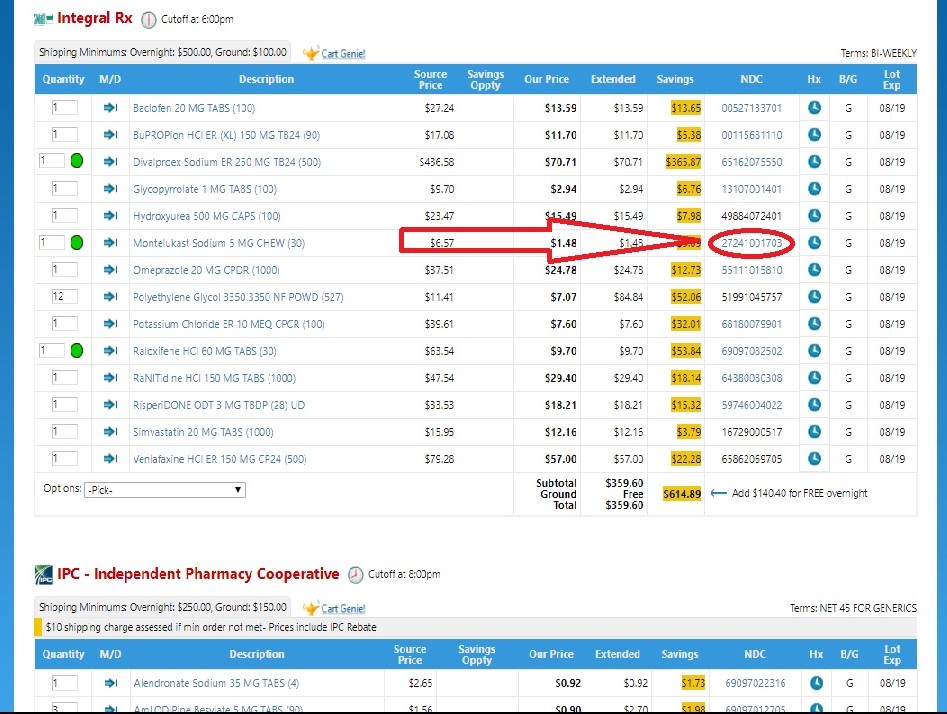
Task: Click the move arrow icon for BuPROPion row
Action: click(x=110, y=135)
